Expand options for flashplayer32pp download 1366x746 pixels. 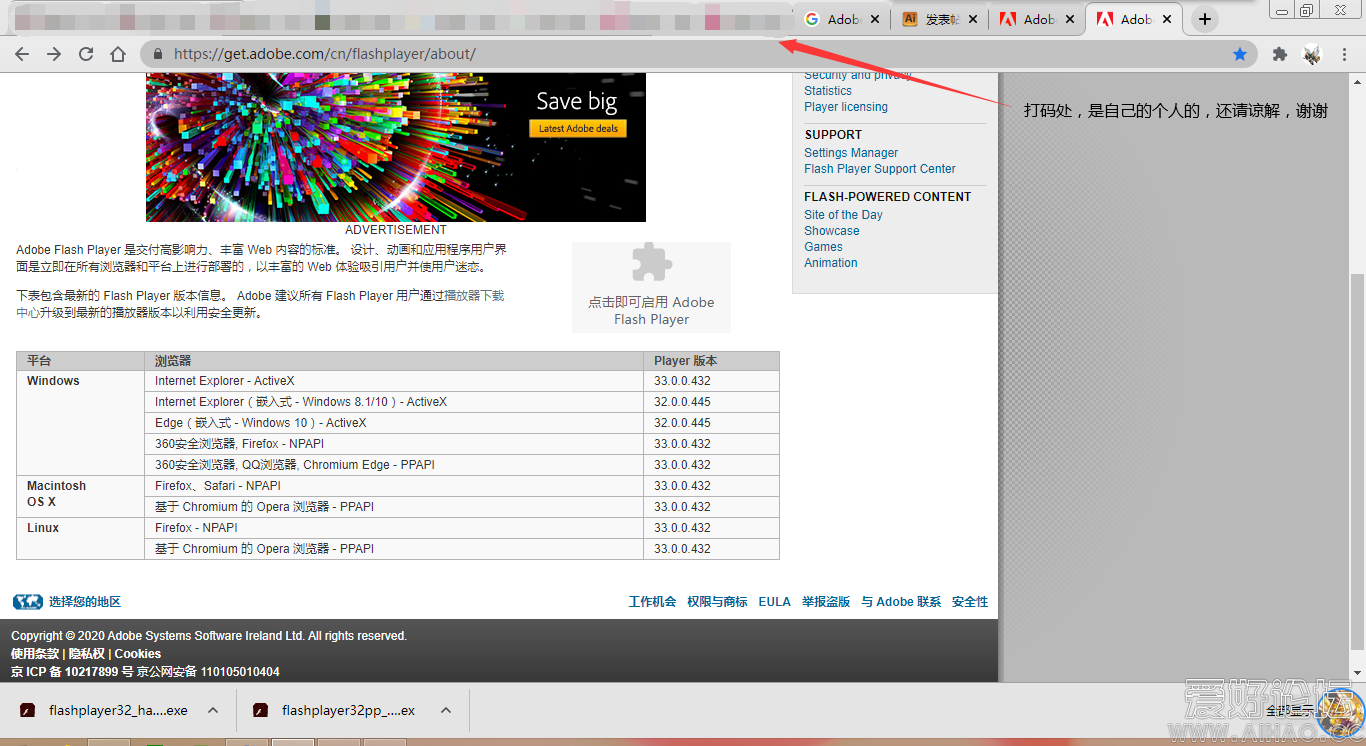(x=445, y=709)
